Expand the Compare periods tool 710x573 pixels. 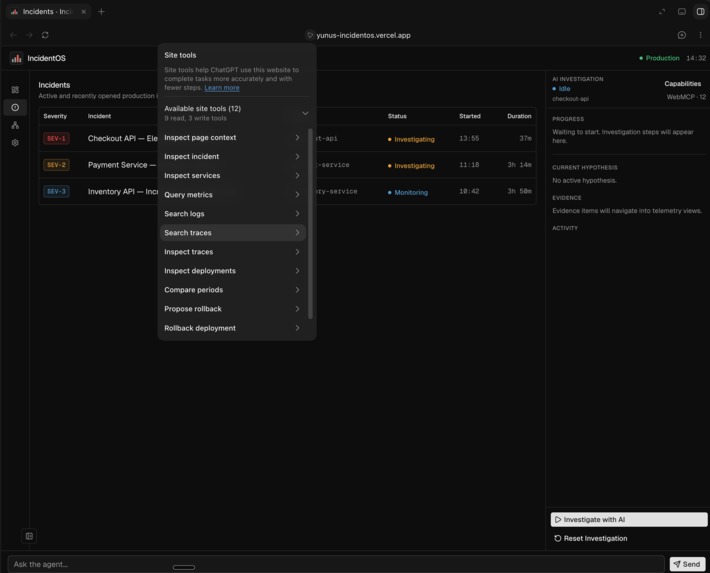233,290
